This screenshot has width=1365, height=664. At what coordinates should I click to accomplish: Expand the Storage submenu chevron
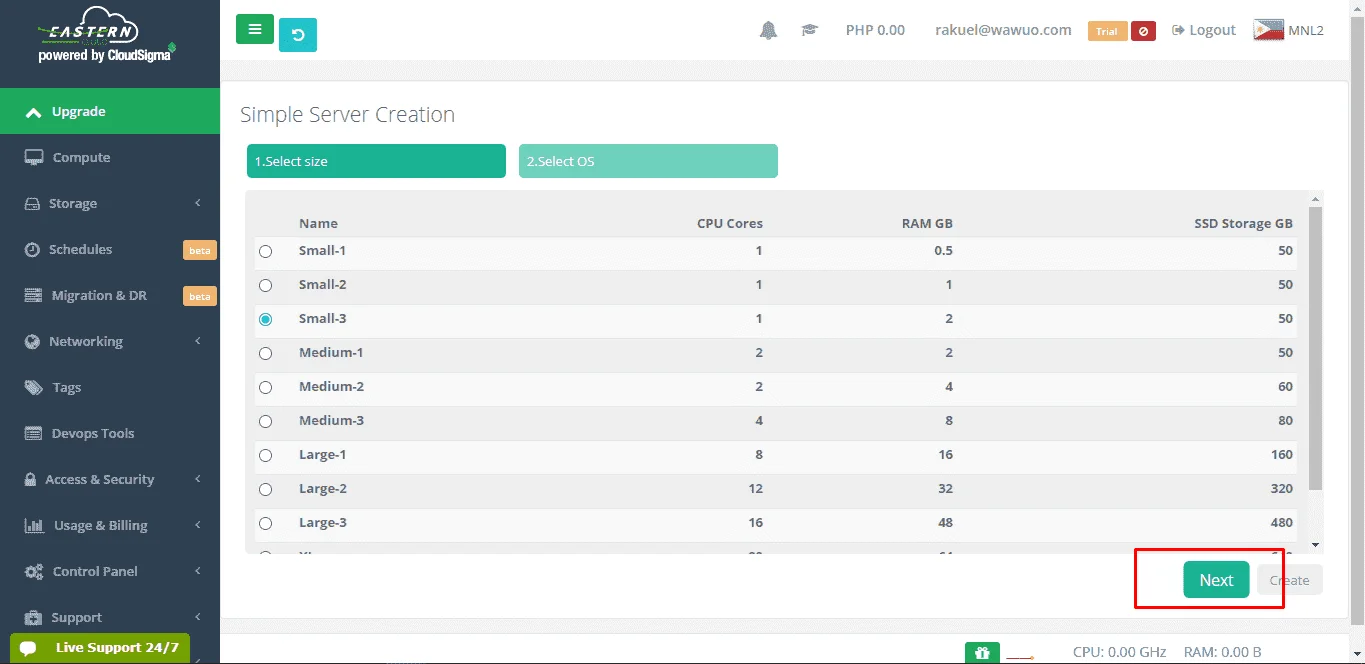click(x=198, y=203)
